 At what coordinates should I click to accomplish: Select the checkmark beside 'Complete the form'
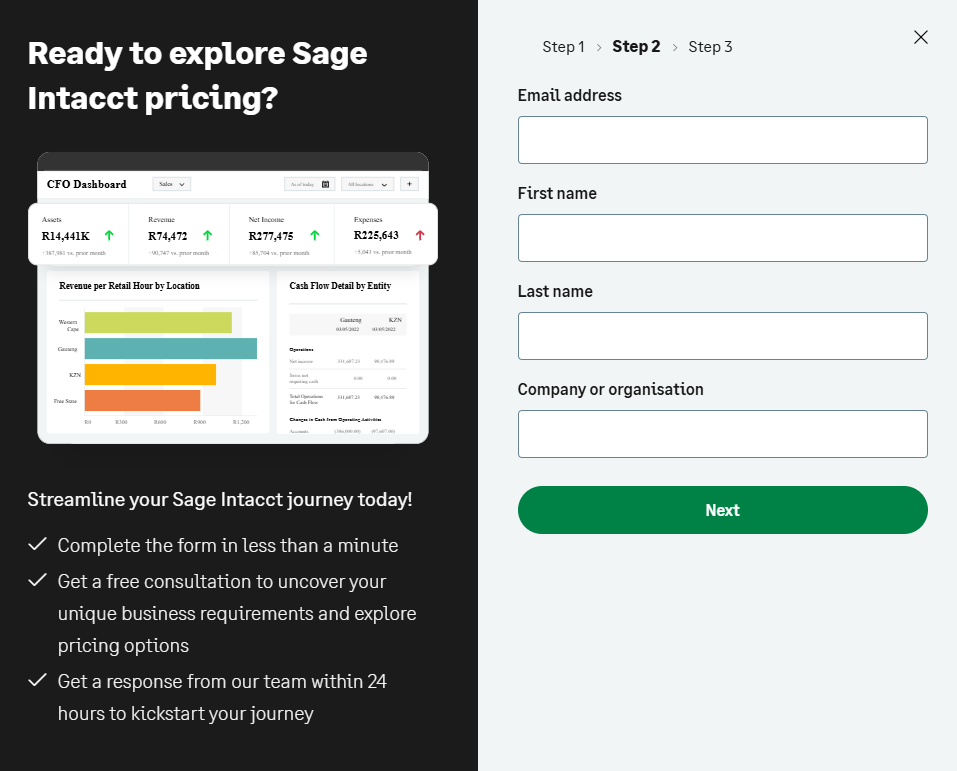tap(38, 544)
